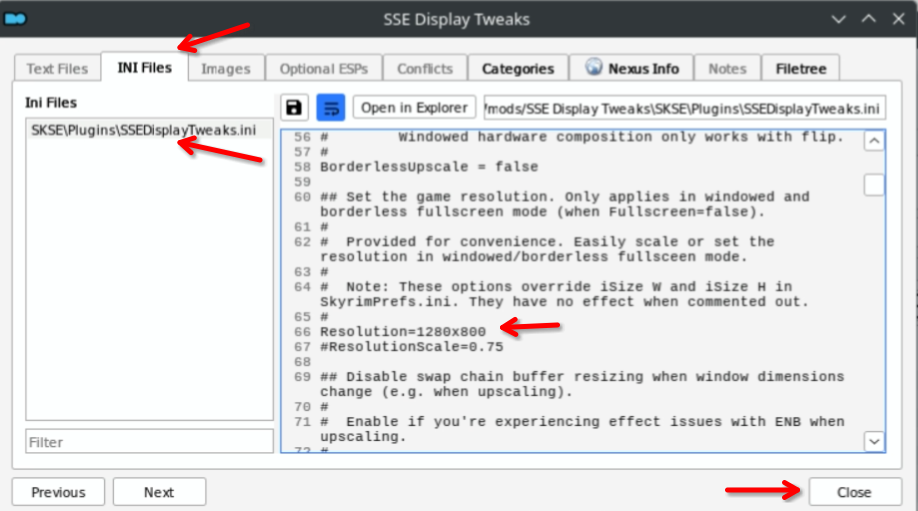Viewport: 918px width, 511px height.
Task: Minimize window with title bar down chevron
Action: (x=838, y=19)
